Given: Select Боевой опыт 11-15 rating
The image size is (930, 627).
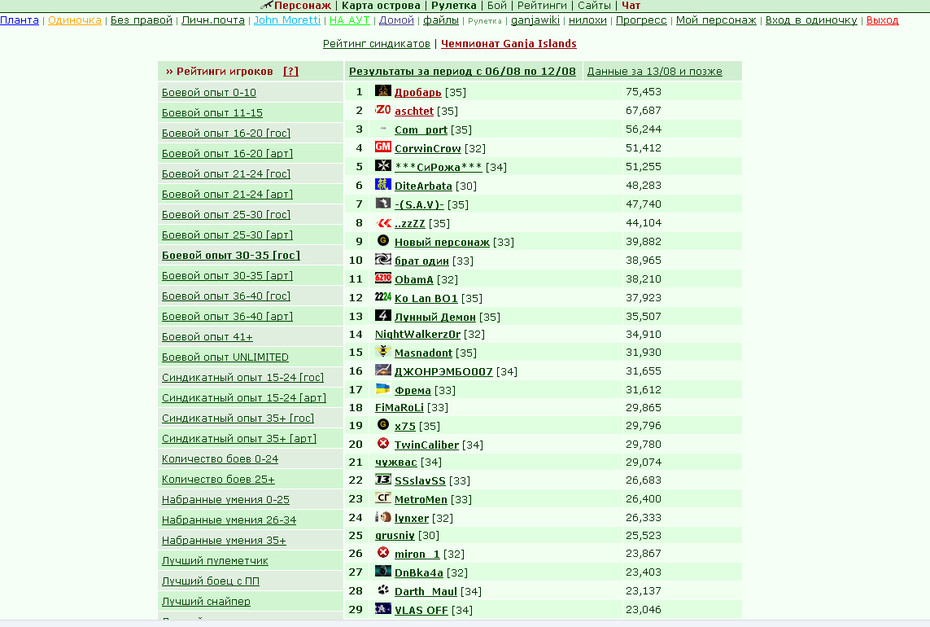Looking at the screenshot, I should tap(212, 113).
